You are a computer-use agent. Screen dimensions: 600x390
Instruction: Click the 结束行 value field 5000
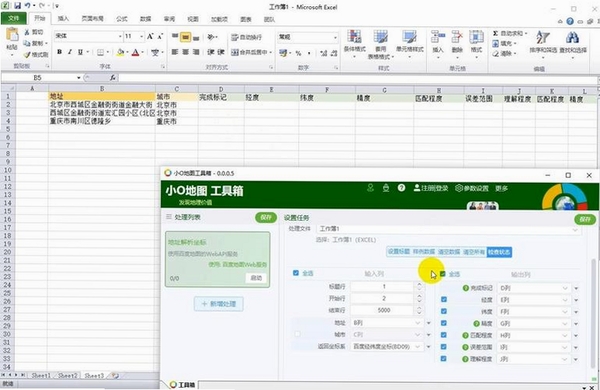[384, 310]
